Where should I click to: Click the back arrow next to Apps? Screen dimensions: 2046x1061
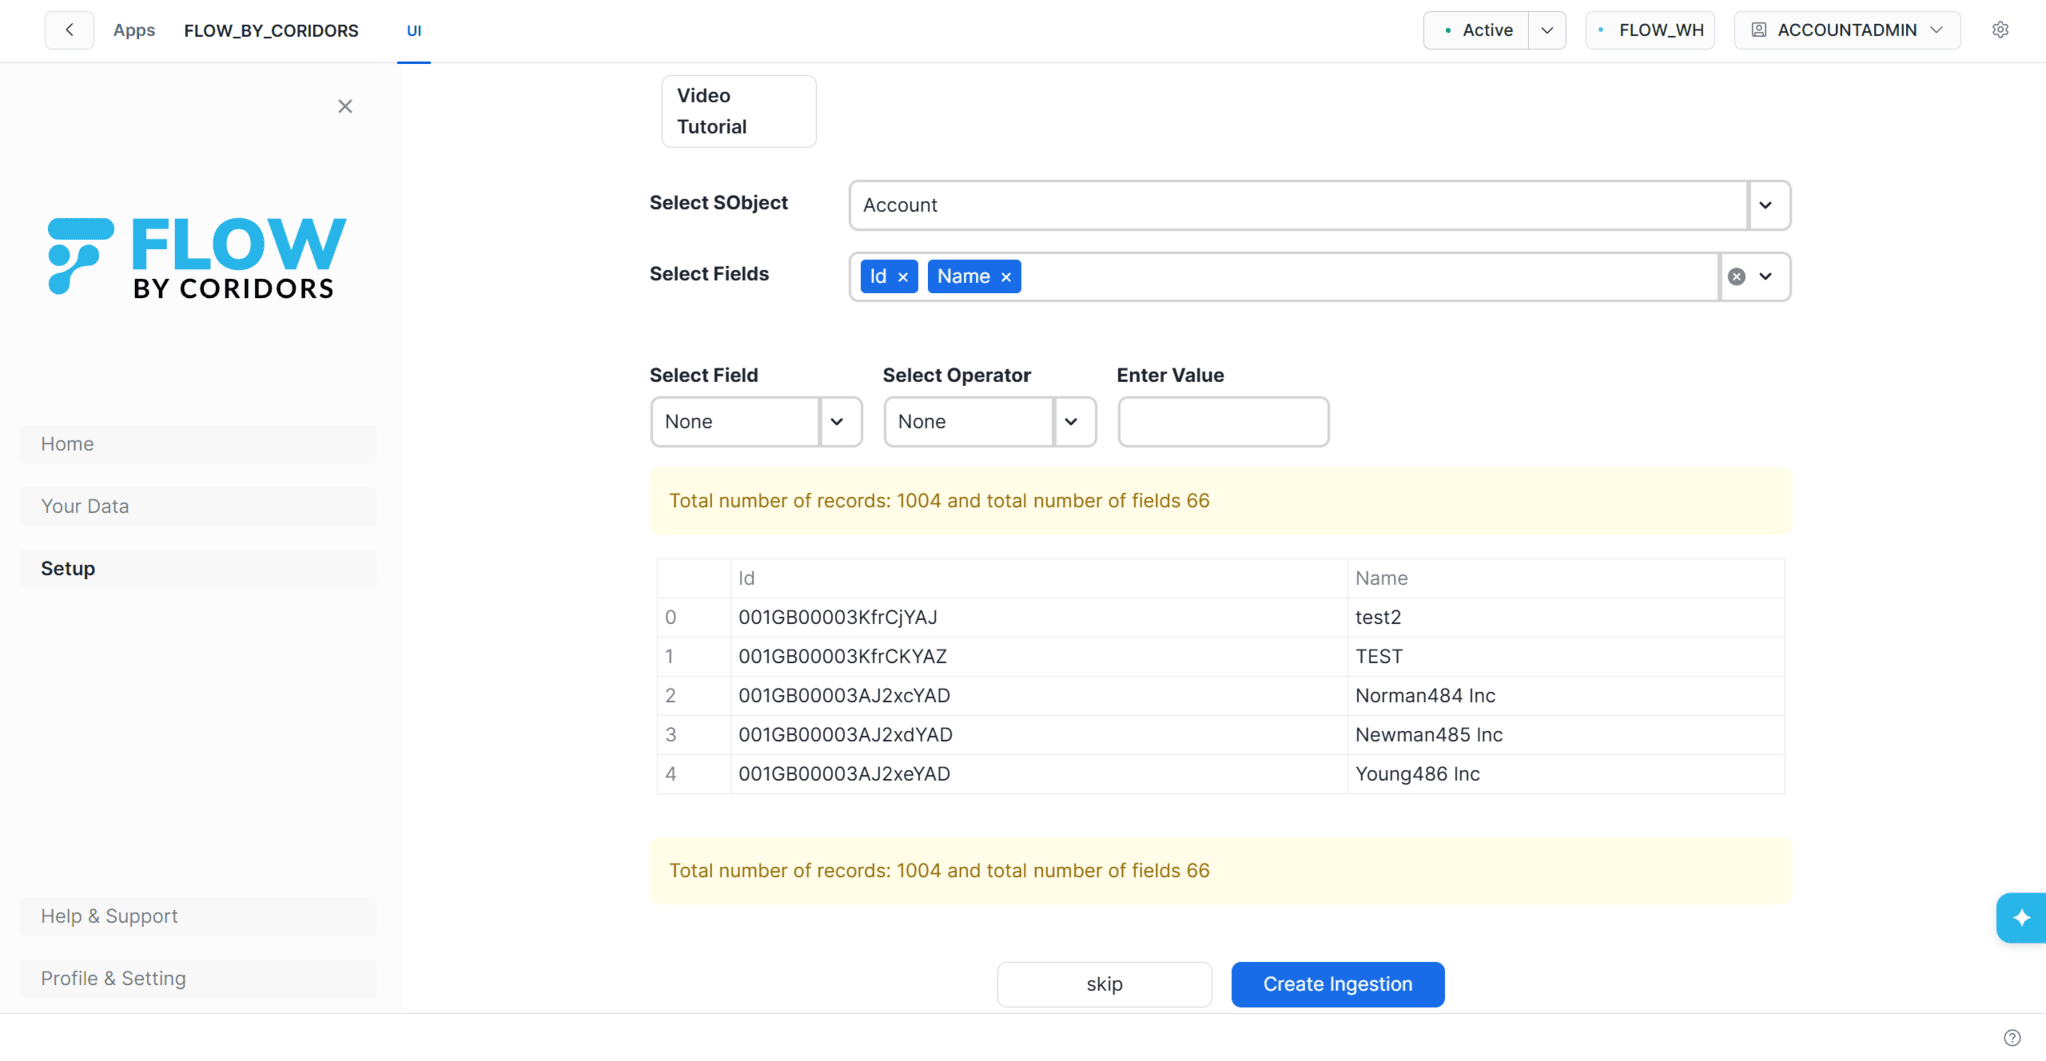(69, 30)
